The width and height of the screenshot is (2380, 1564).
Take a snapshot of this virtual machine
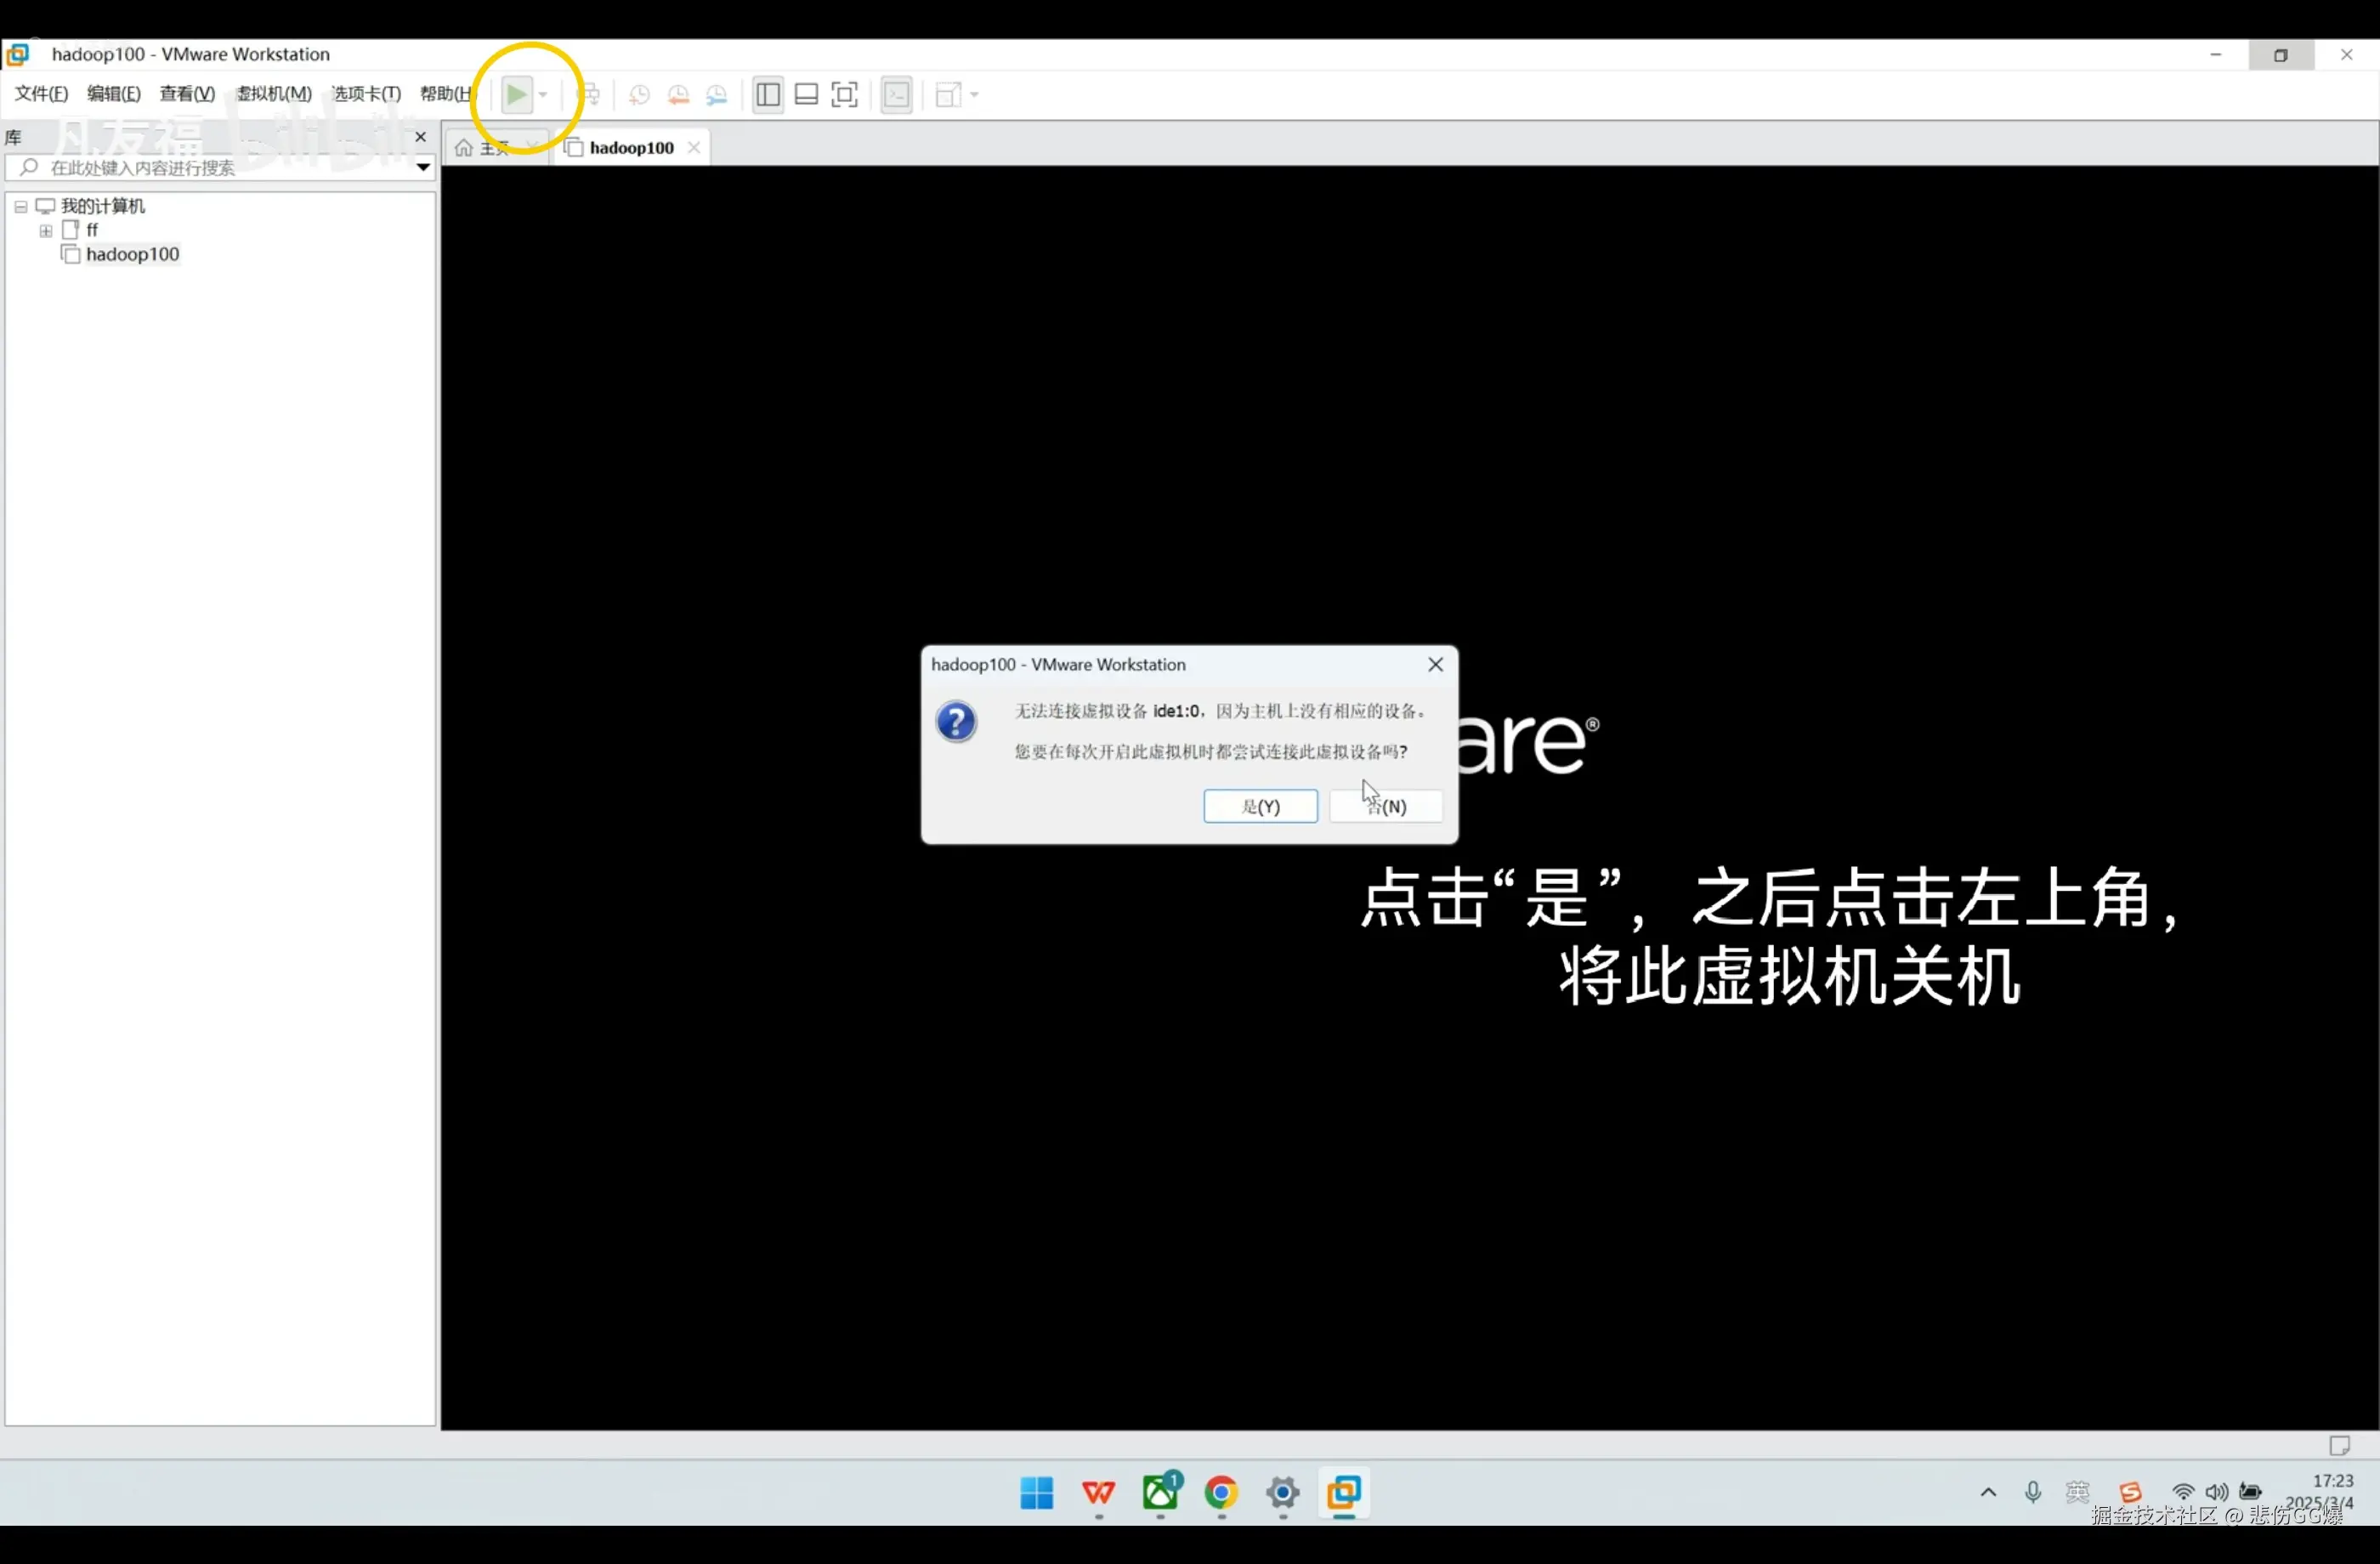639,95
